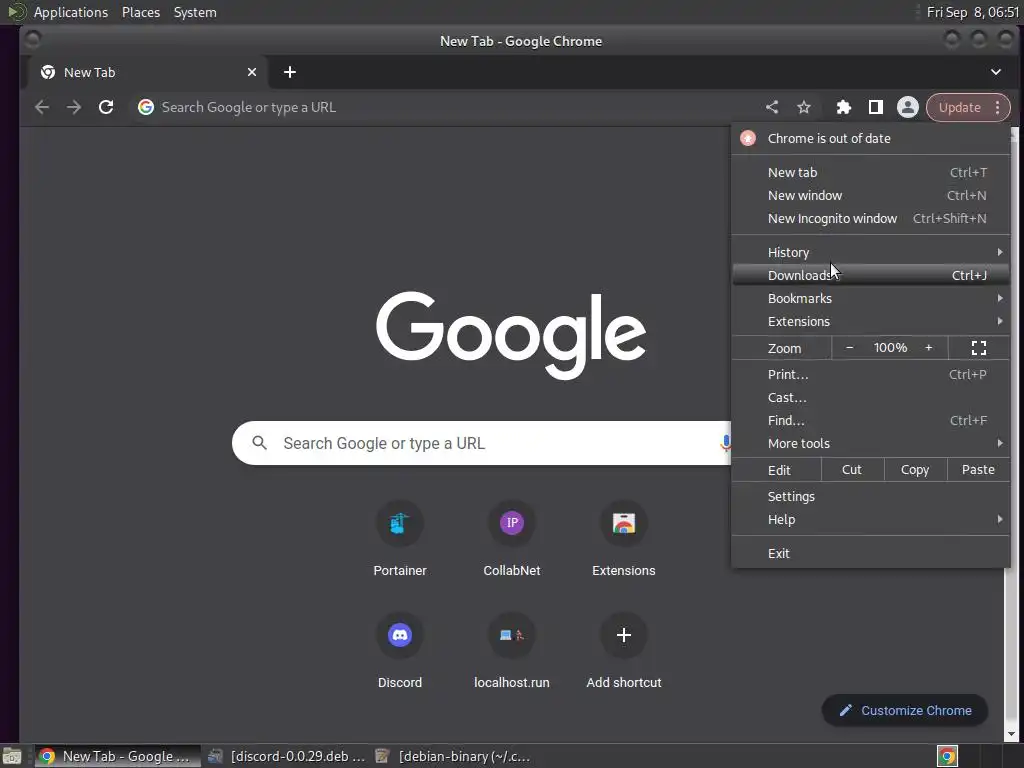Viewport: 1024px width, 768px height.
Task: Choose Cast... from the menu
Action: [871, 397]
